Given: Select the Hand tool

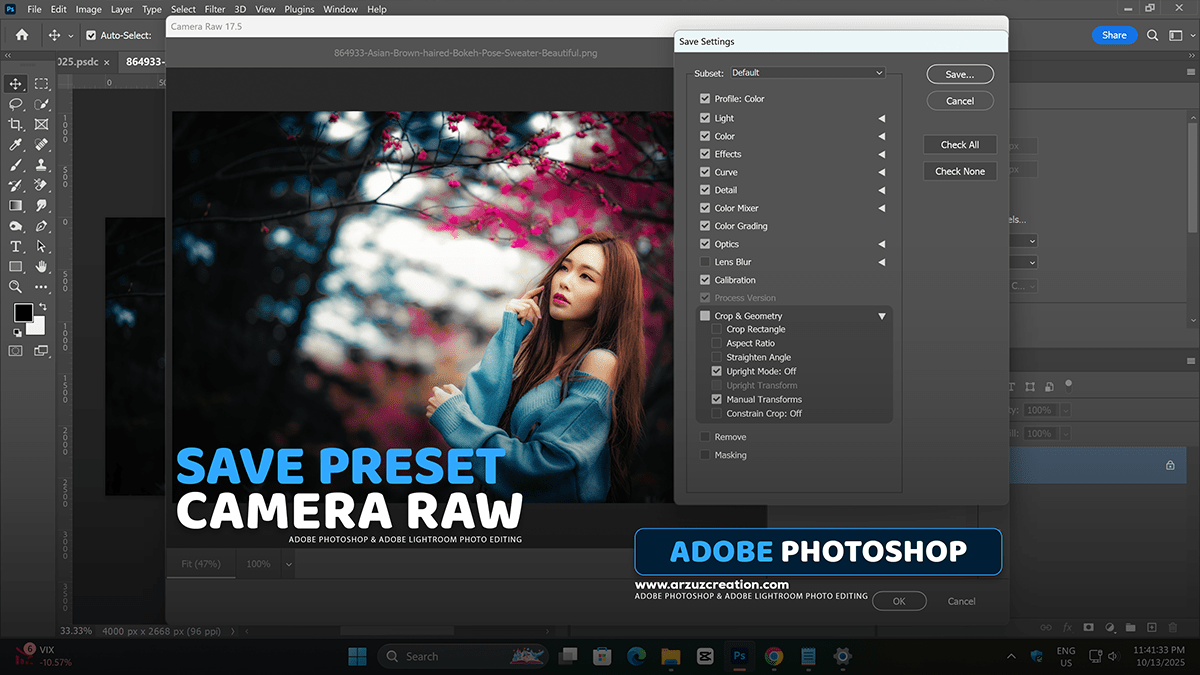Looking at the screenshot, I should tap(42, 267).
